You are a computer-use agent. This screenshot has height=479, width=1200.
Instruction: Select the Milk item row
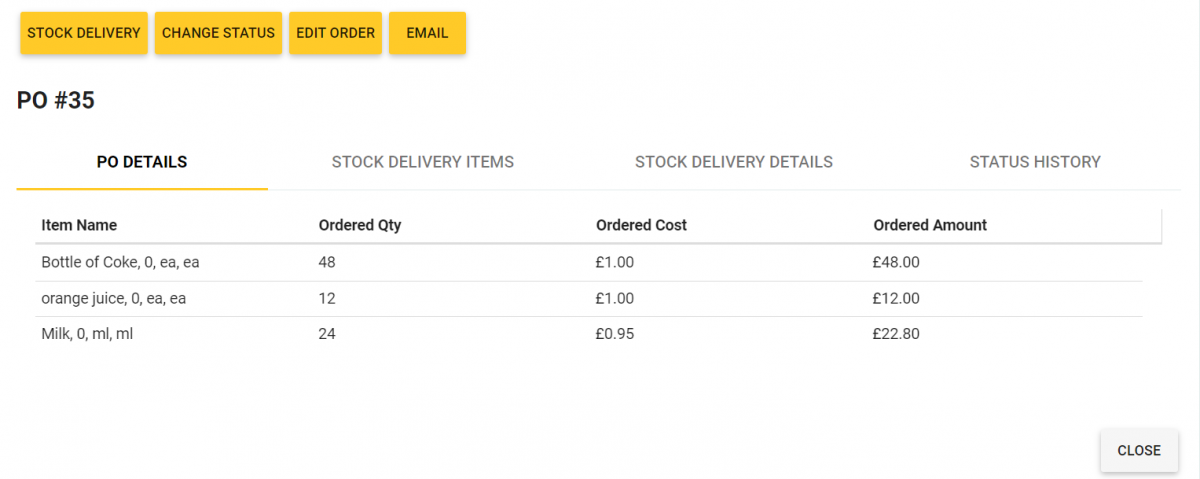[87, 335]
